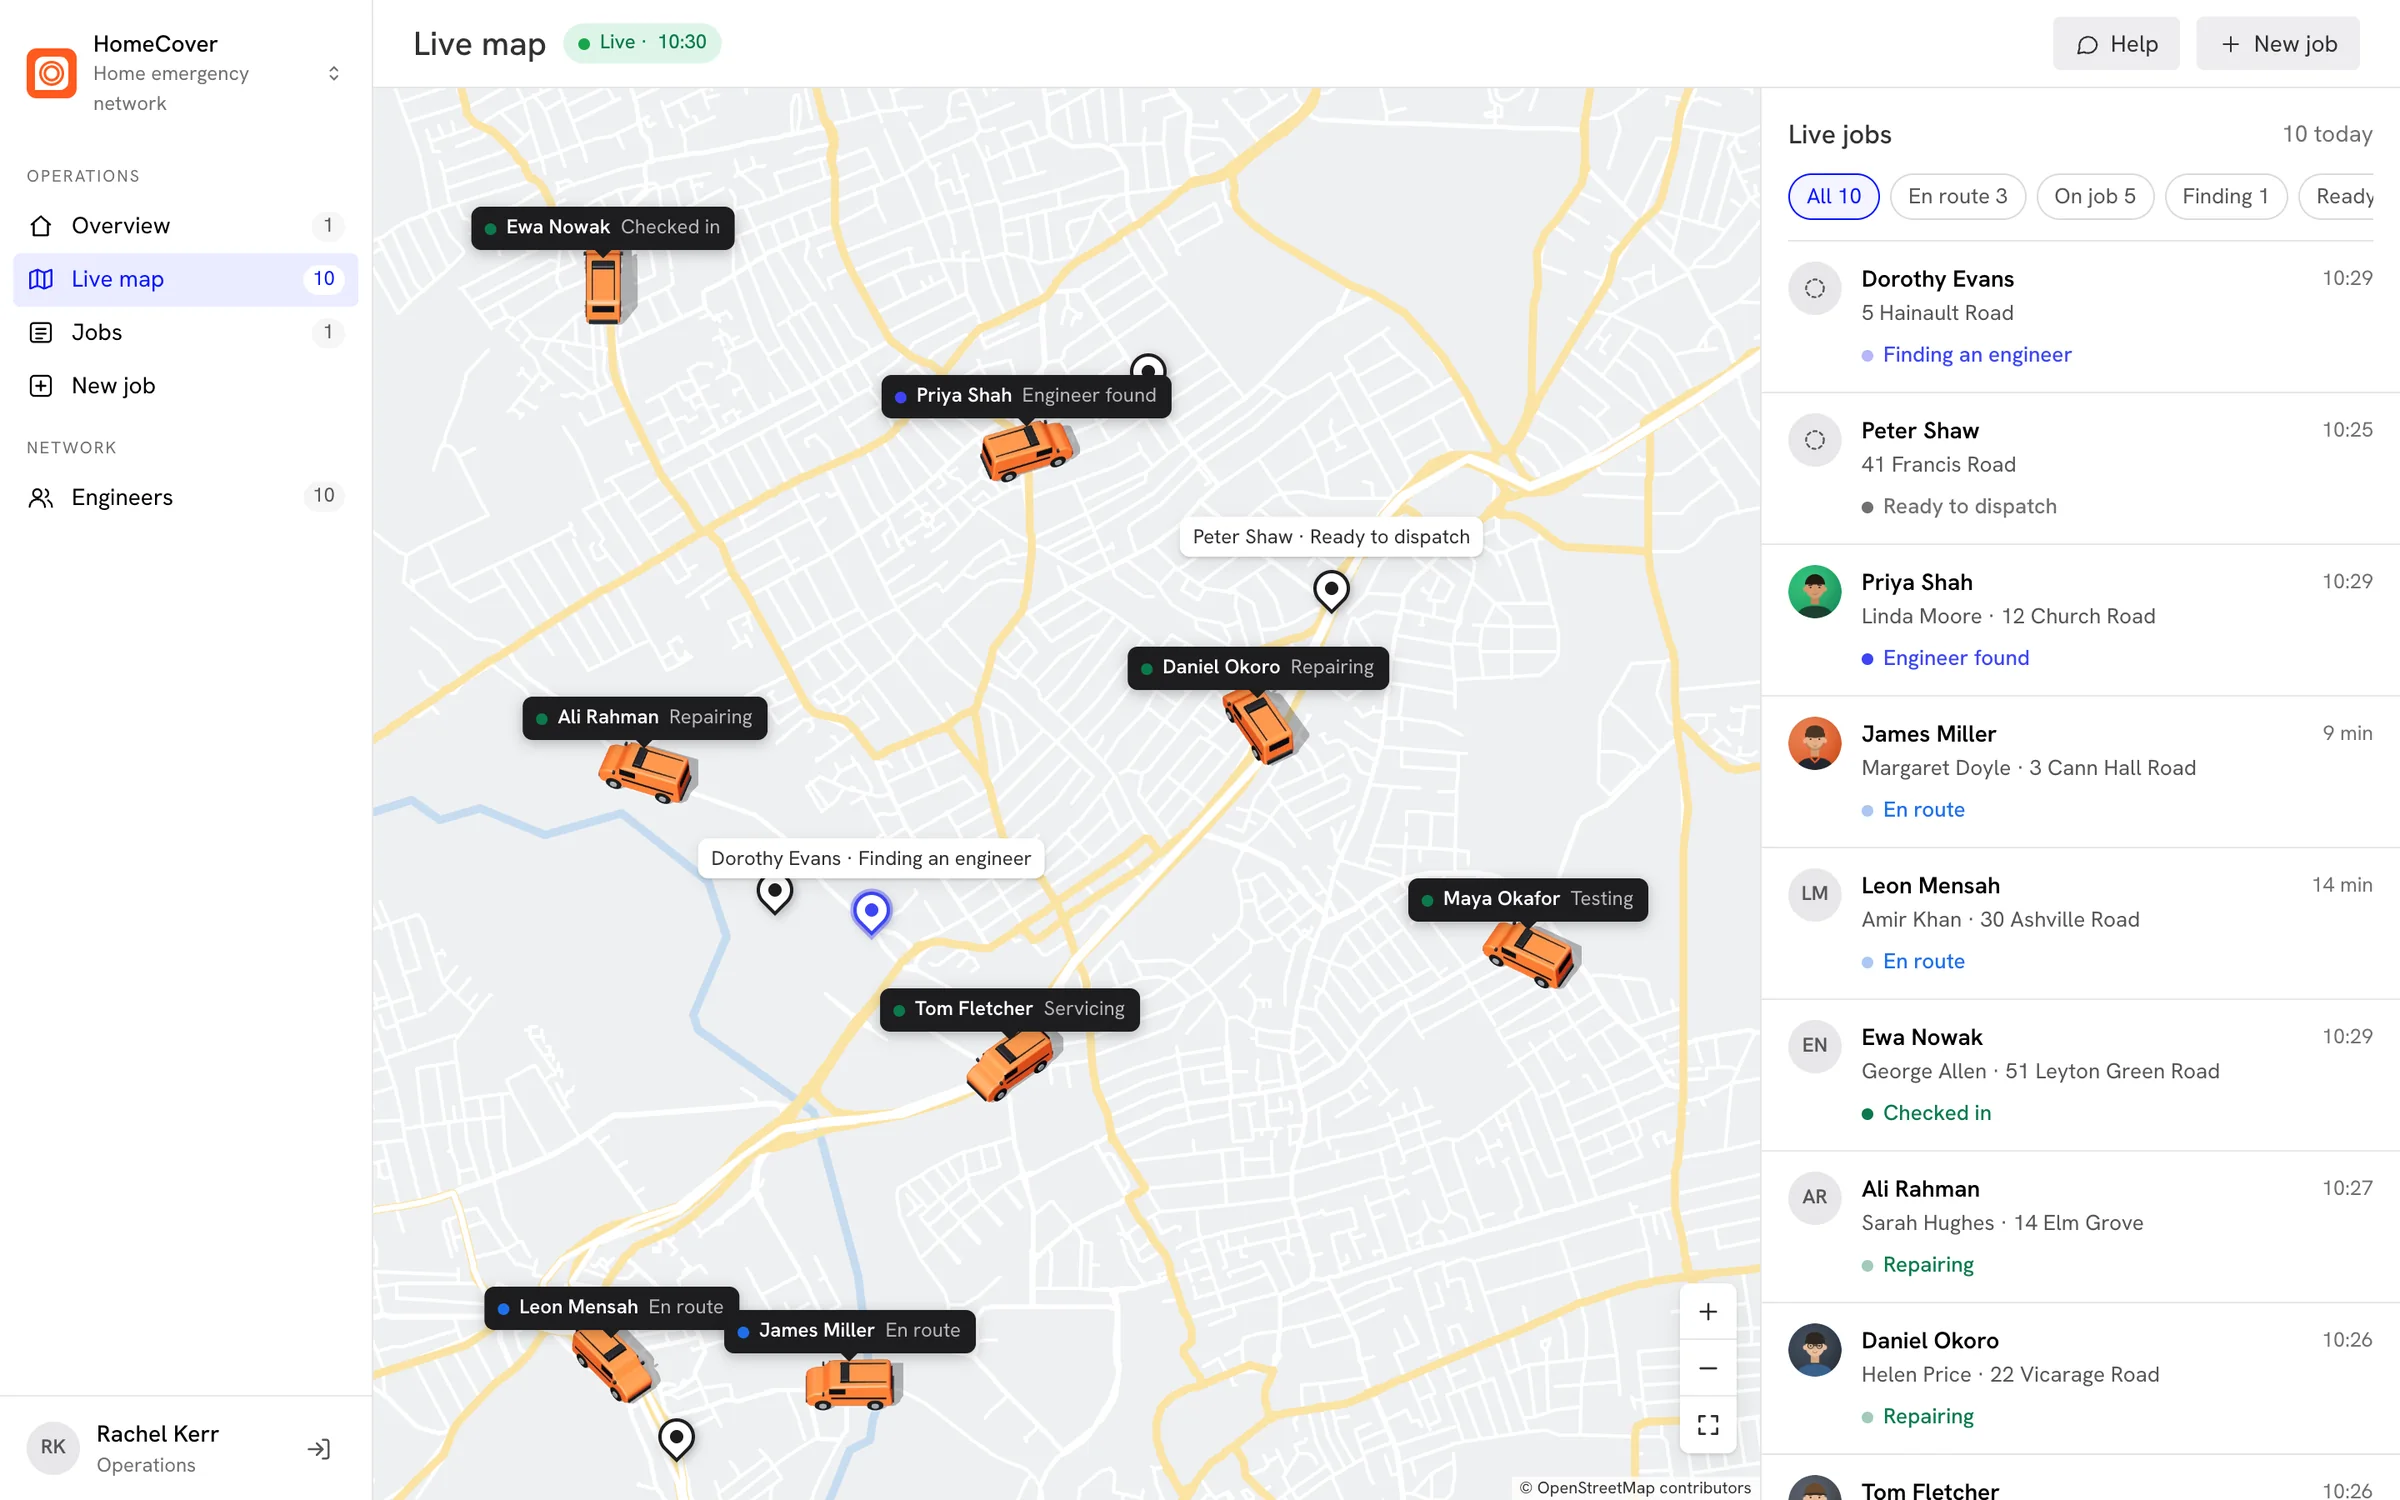This screenshot has height=1500, width=2400.
Task: Open Leon Mensah's job in list
Action: [x=2080, y=923]
